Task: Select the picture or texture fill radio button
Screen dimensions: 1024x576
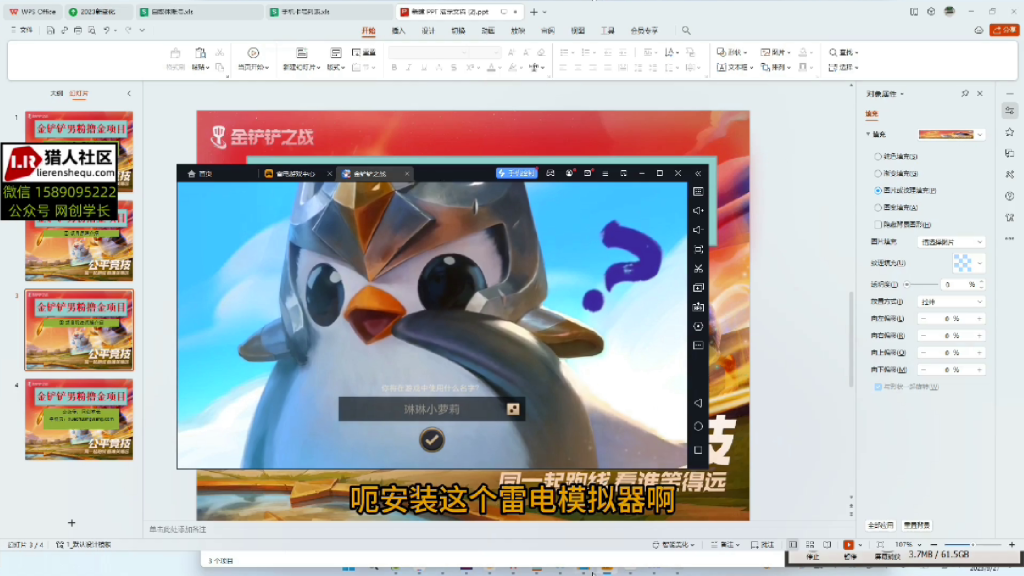Action: tap(878, 189)
